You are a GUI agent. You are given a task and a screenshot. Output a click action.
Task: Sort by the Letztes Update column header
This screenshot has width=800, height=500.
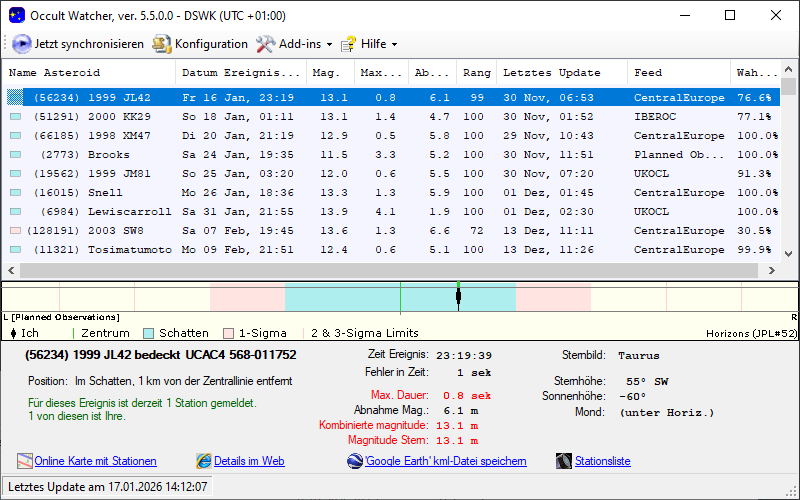562,72
